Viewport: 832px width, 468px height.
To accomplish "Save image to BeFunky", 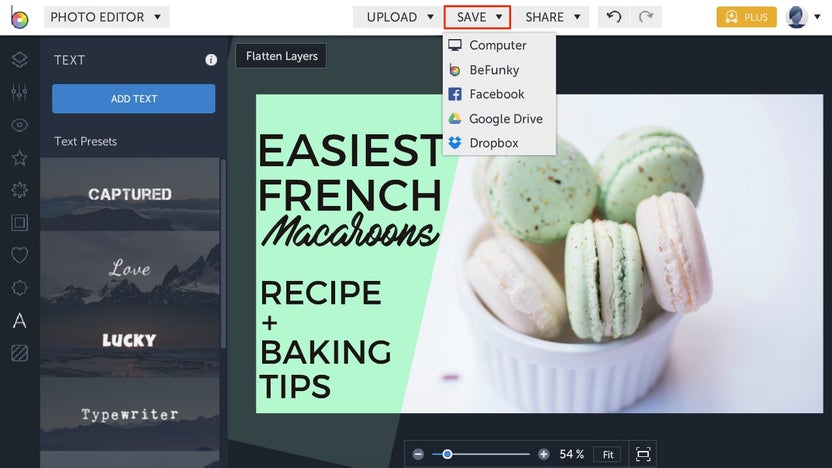I will (x=499, y=70).
